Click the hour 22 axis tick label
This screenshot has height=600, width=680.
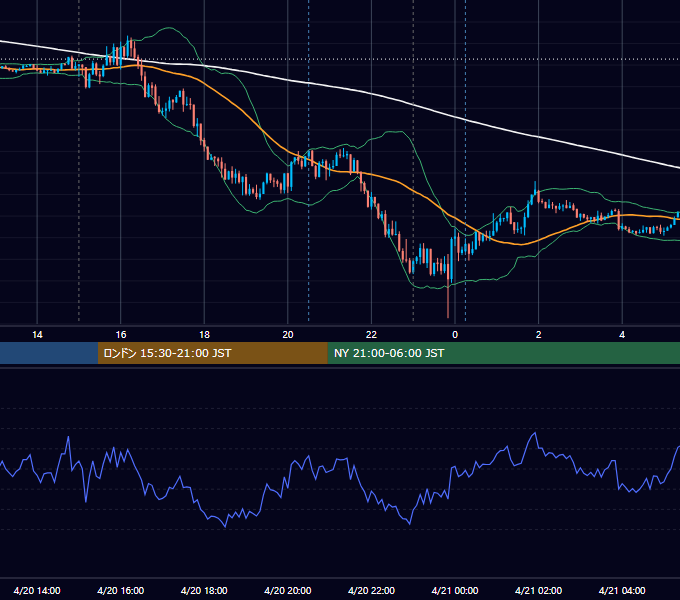point(371,335)
